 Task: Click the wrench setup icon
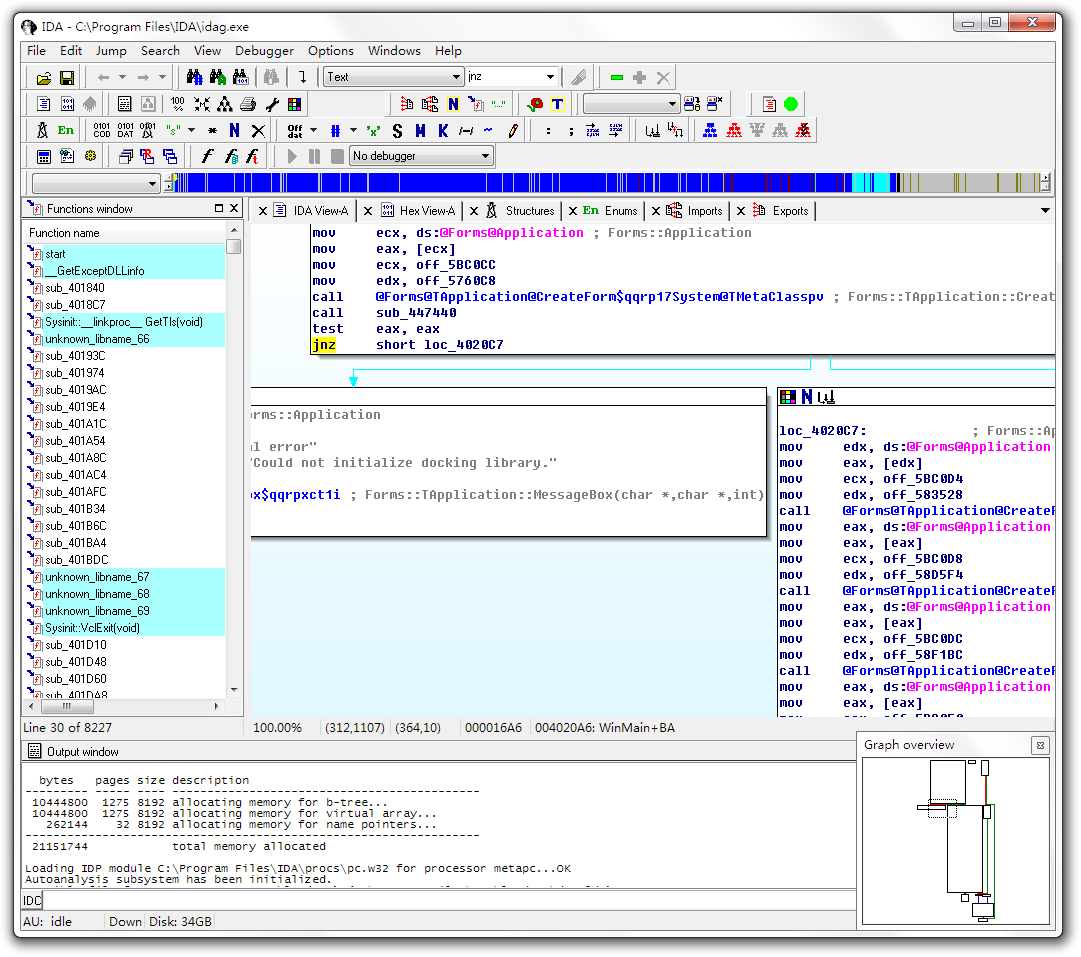point(272,104)
